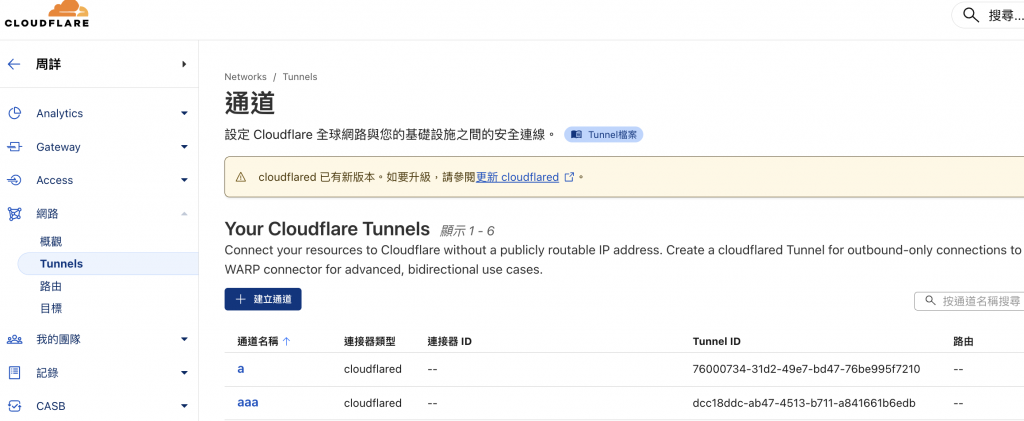The width and height of the screenshot is (1024, 421).
Task: Click the 顯示 1 - 6 count text
Action: click(468, 230)
